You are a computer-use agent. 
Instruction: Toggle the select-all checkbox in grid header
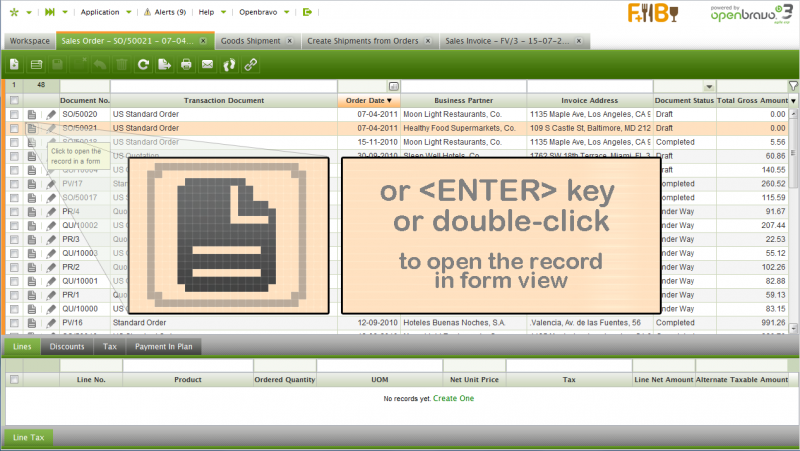tap(14, 101)
